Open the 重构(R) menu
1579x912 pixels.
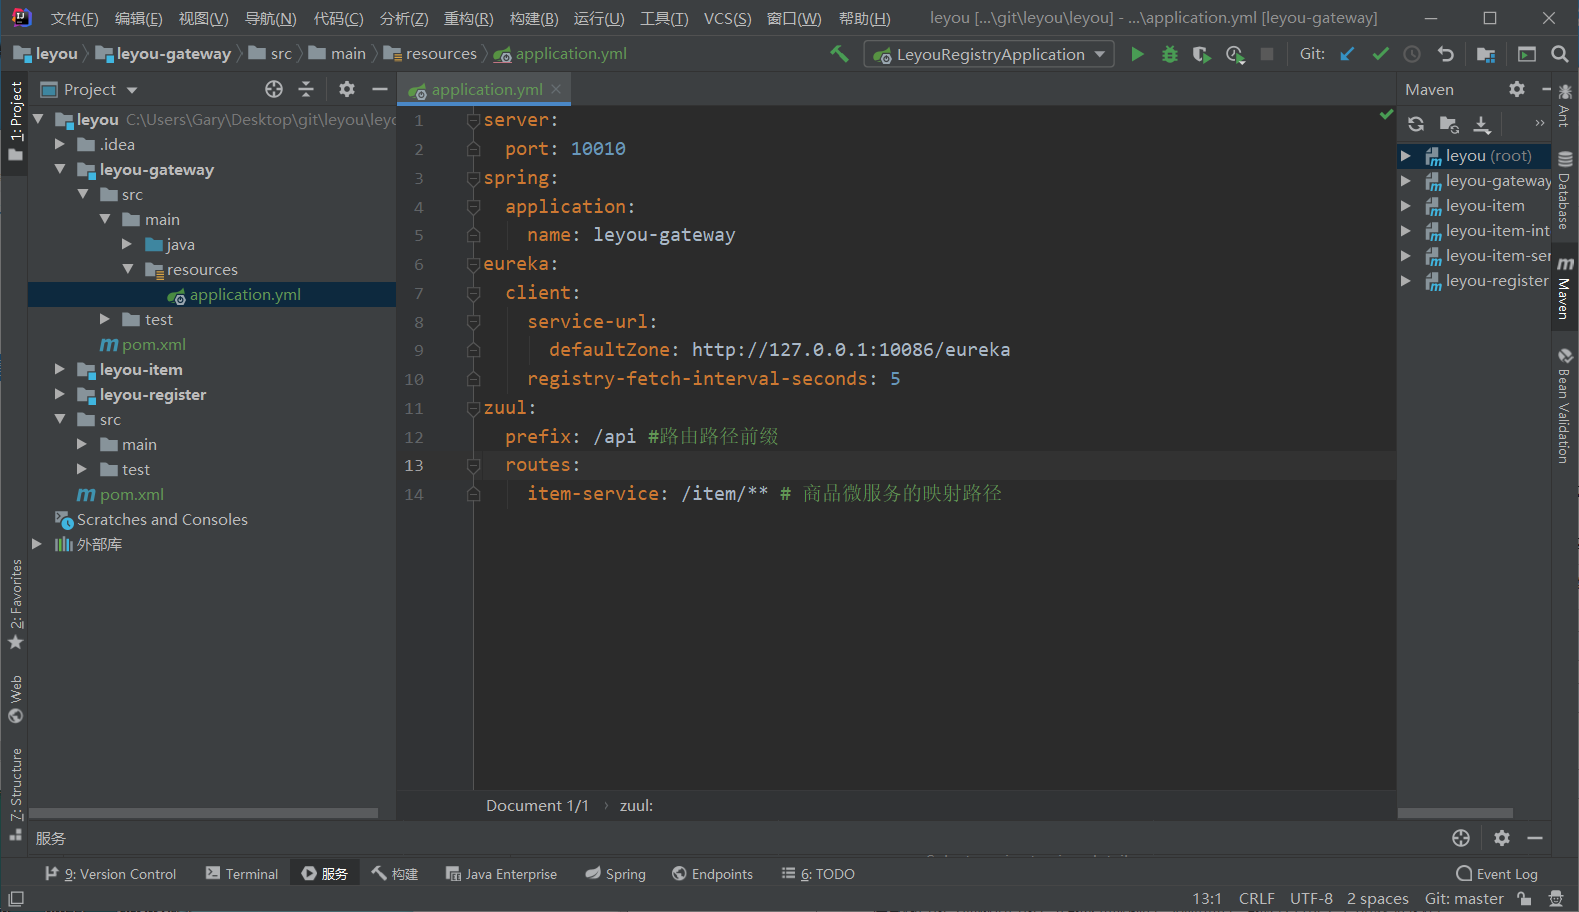tap(468, 18)
